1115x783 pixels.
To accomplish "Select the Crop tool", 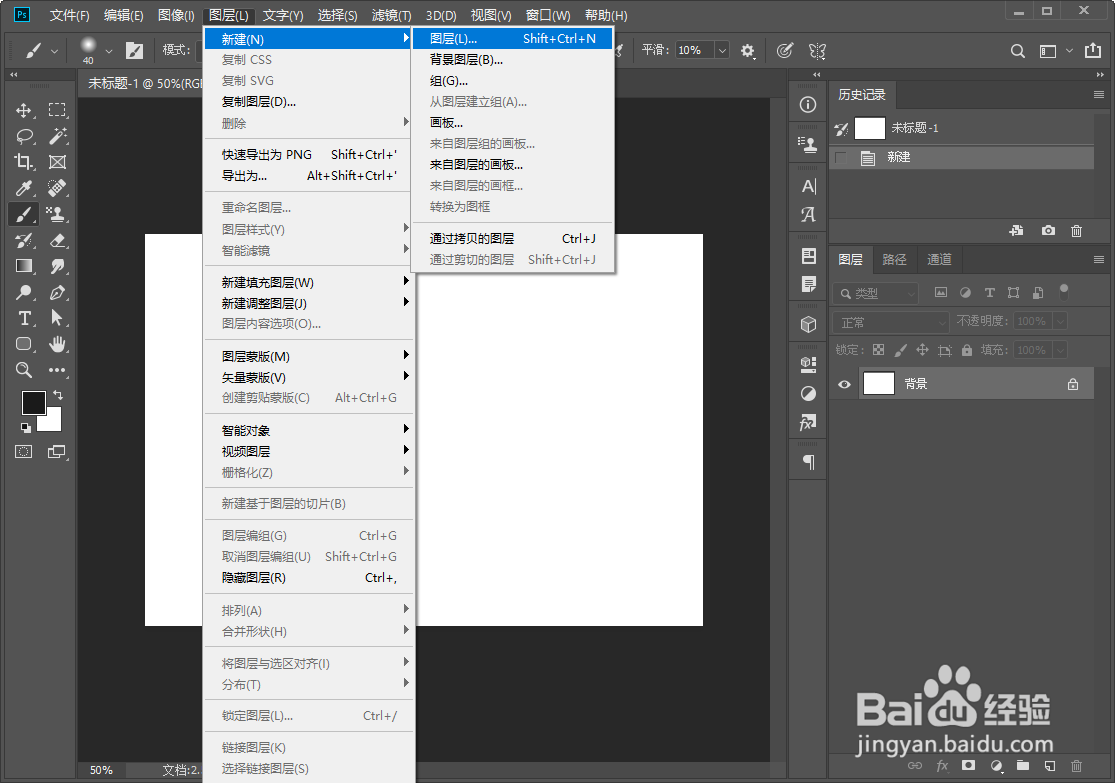I will click(x=23, y=162).
